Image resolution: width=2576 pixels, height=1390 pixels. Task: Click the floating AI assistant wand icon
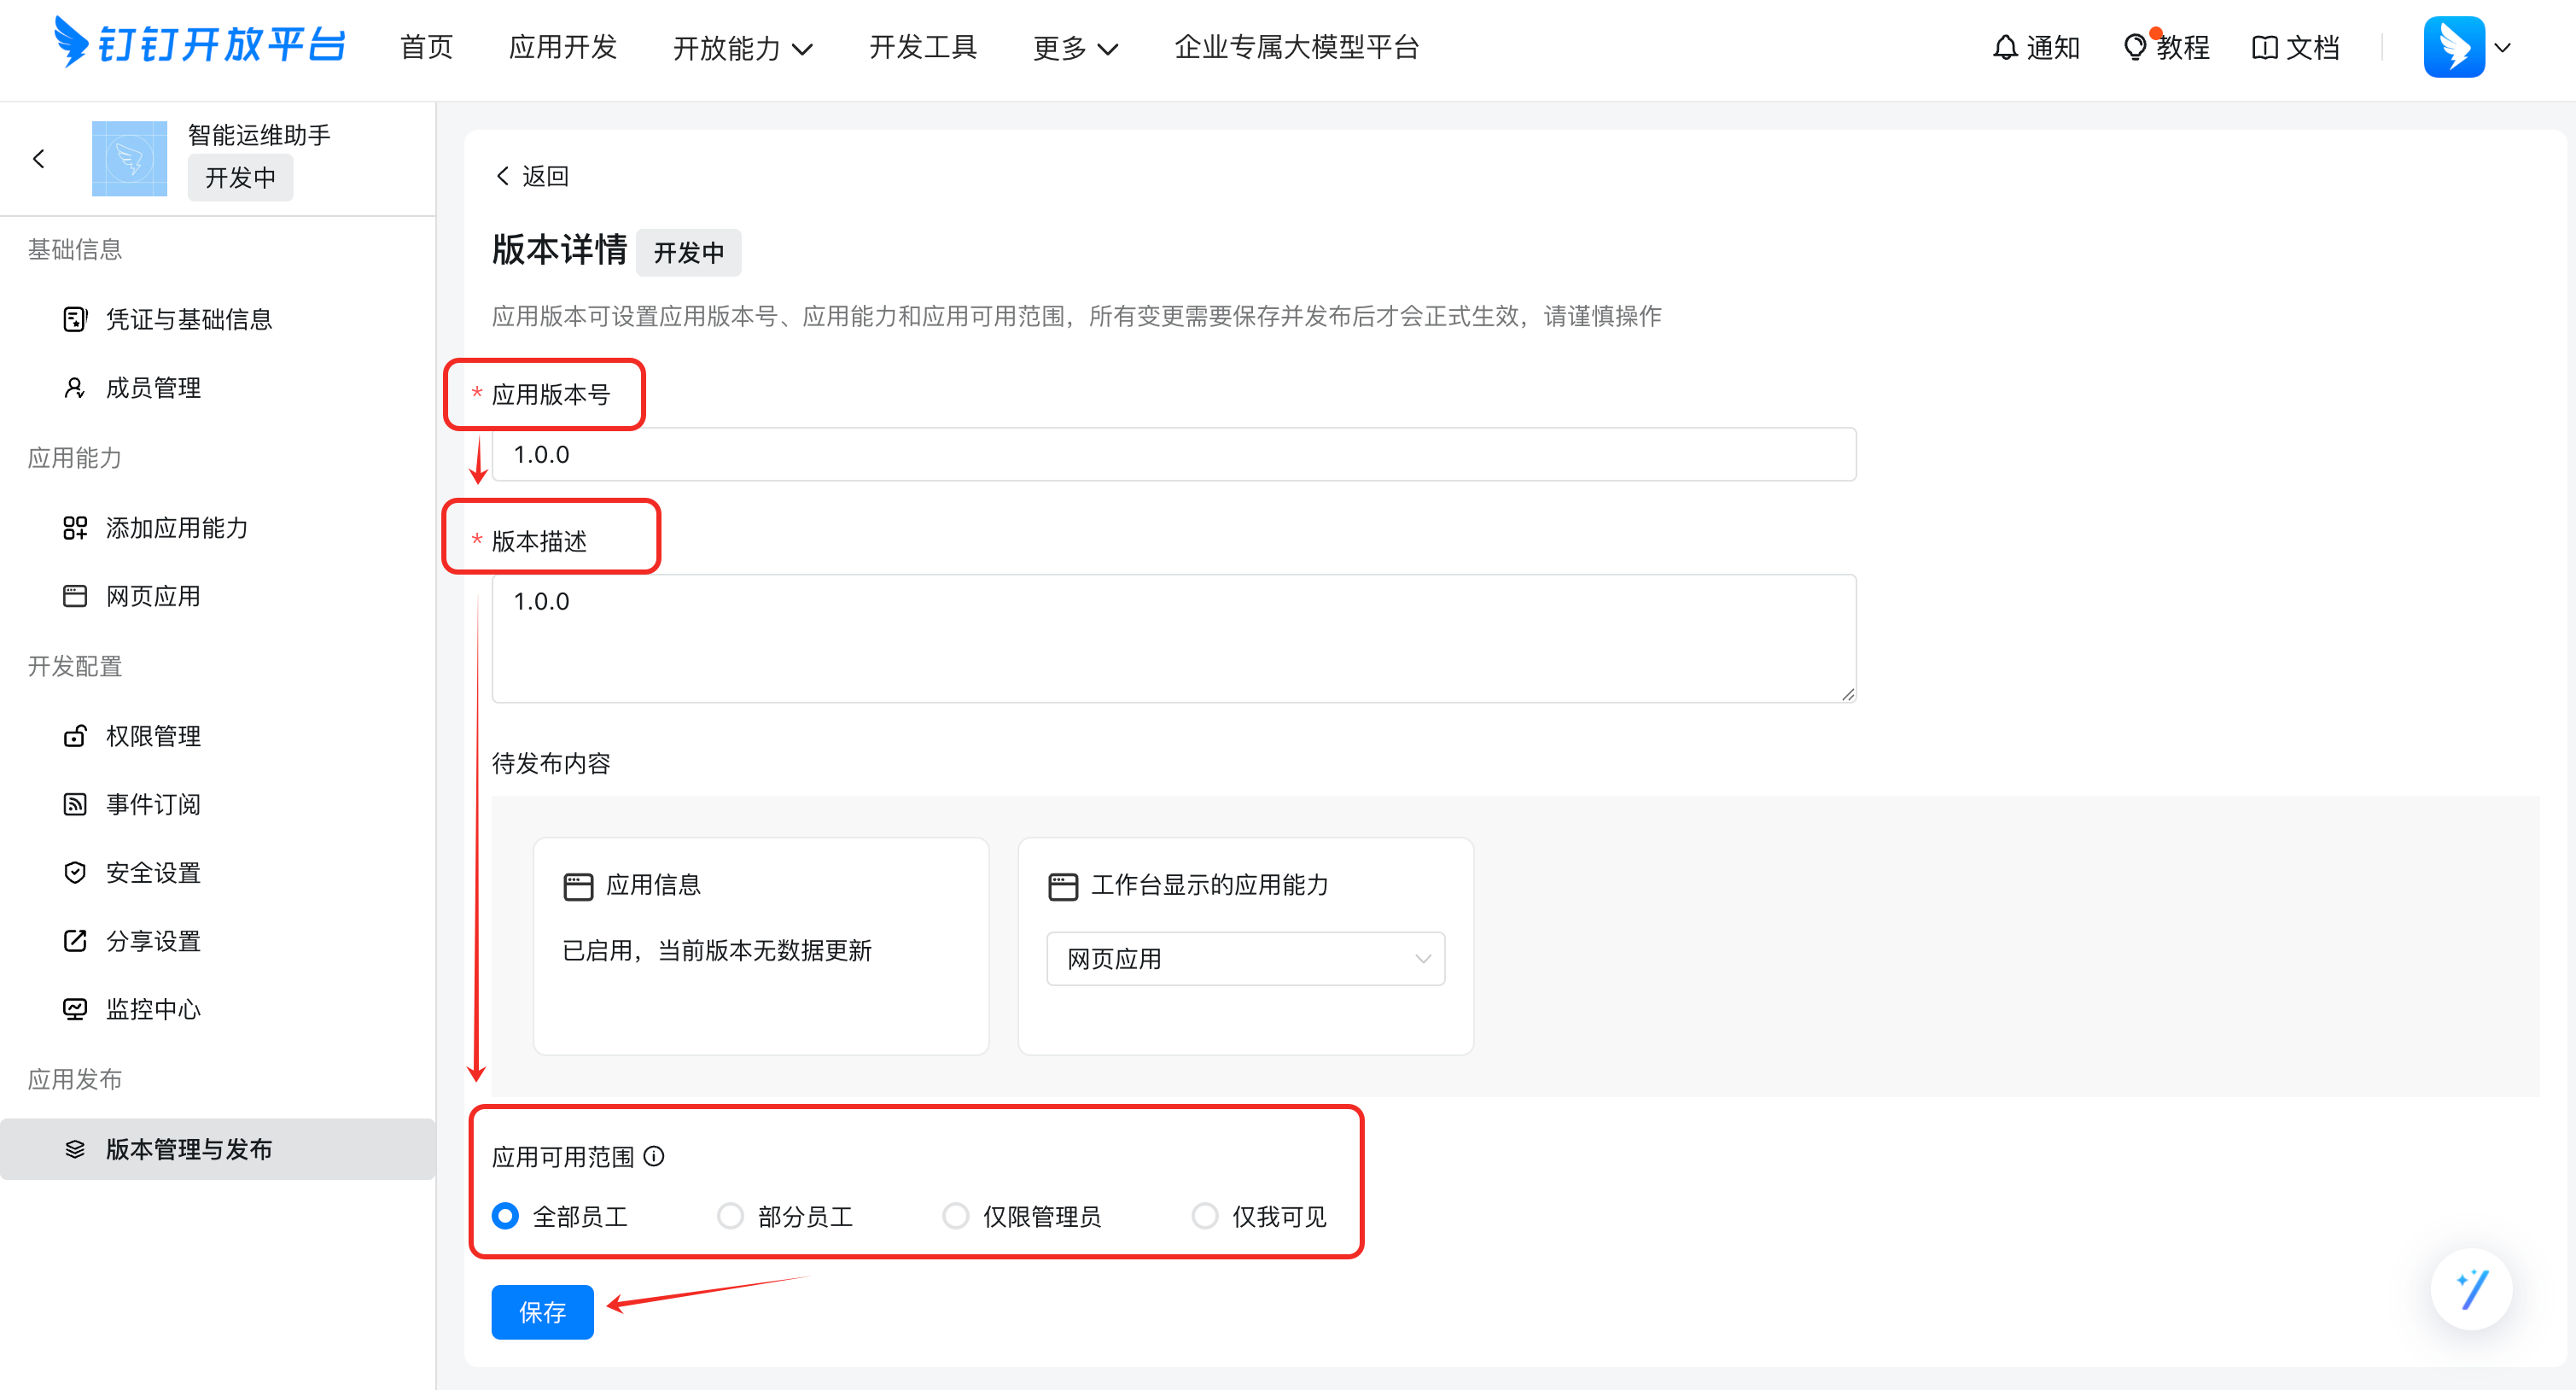tap(2471, 1288)
